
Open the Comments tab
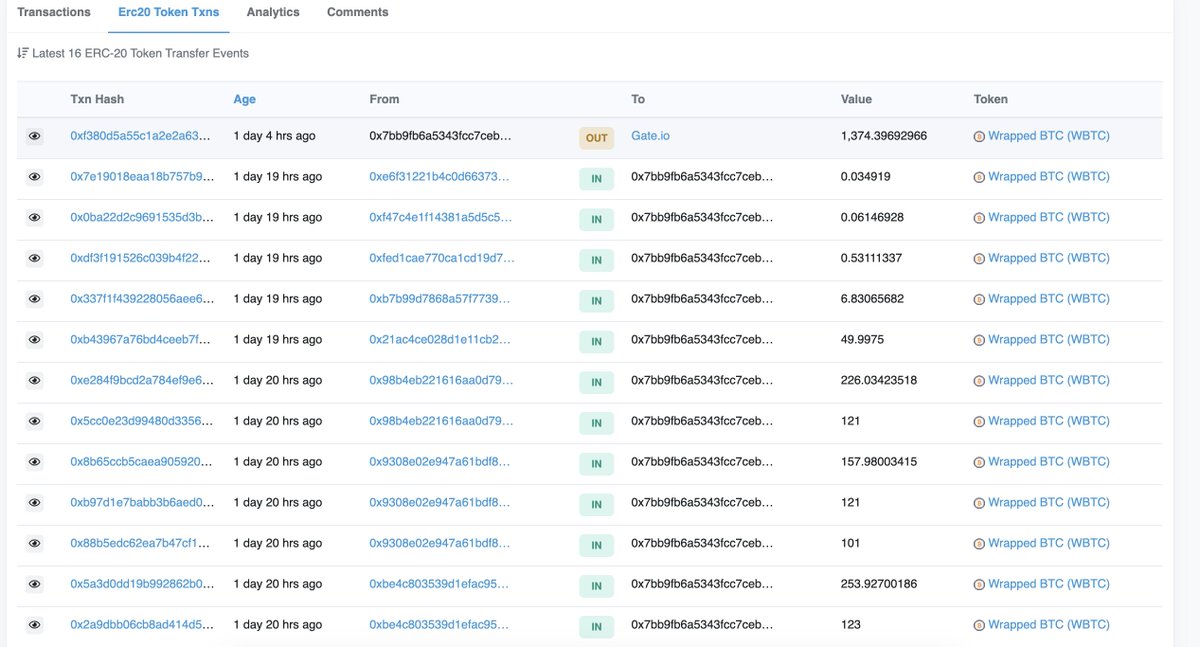356,12
